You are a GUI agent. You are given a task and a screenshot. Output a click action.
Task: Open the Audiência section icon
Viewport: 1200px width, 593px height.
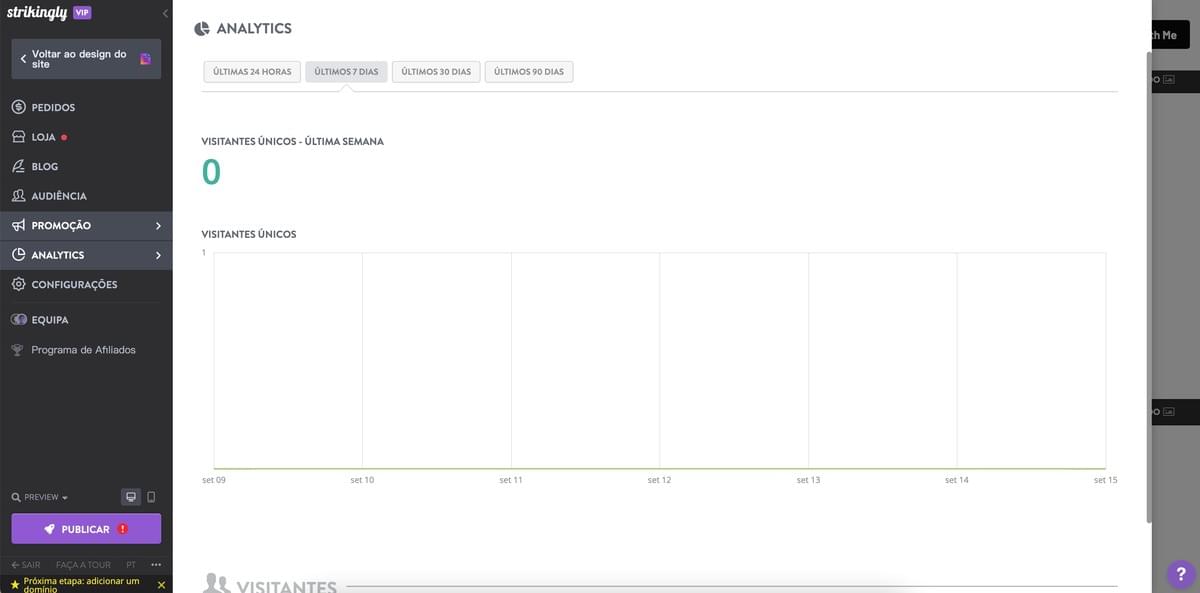(16, 194)
